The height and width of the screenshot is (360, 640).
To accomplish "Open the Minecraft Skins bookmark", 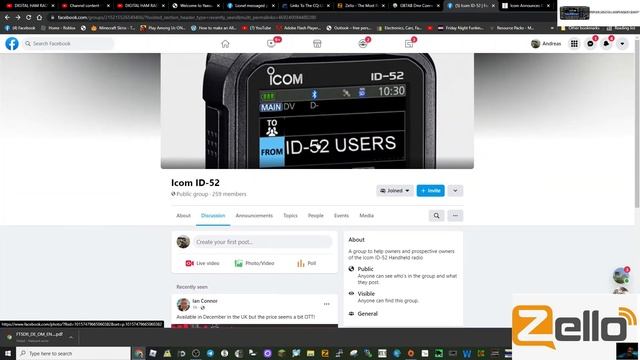I will point(113,28).
